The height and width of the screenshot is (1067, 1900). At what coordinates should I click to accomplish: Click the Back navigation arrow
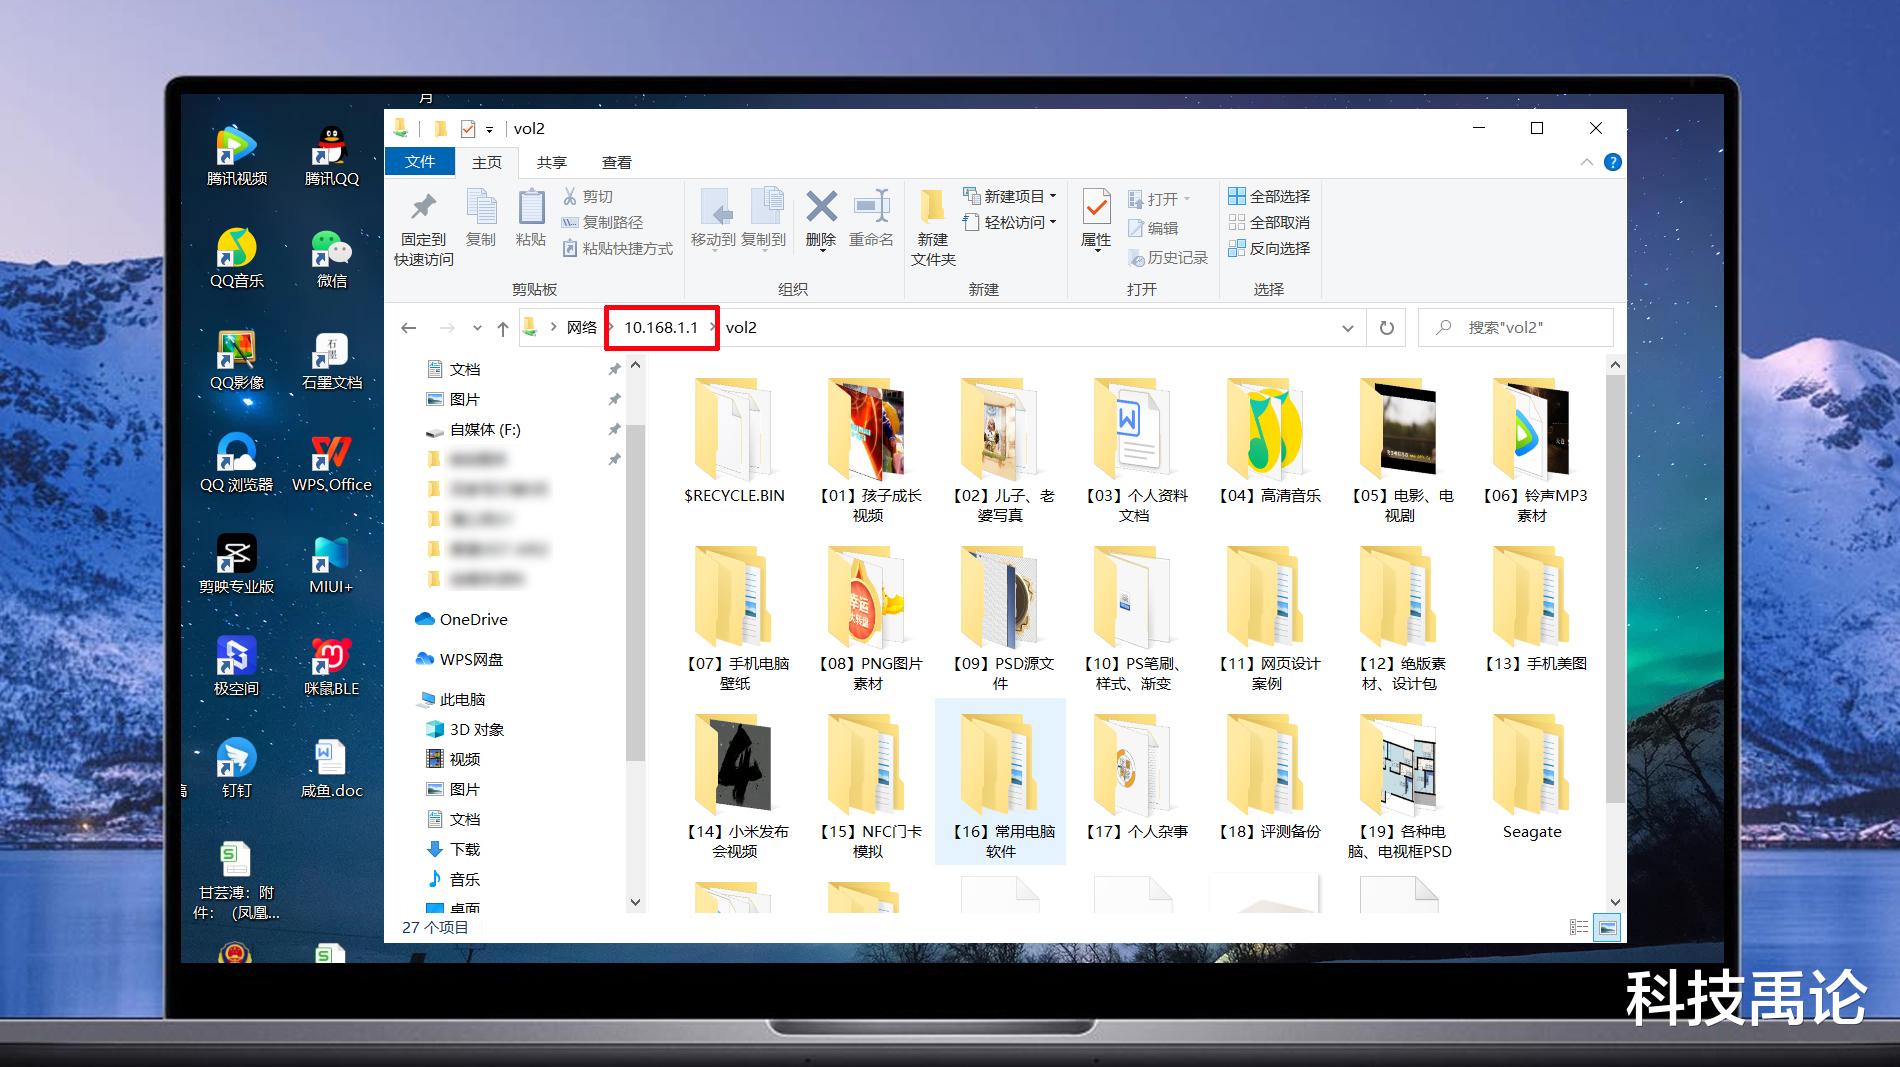point(408,327)
